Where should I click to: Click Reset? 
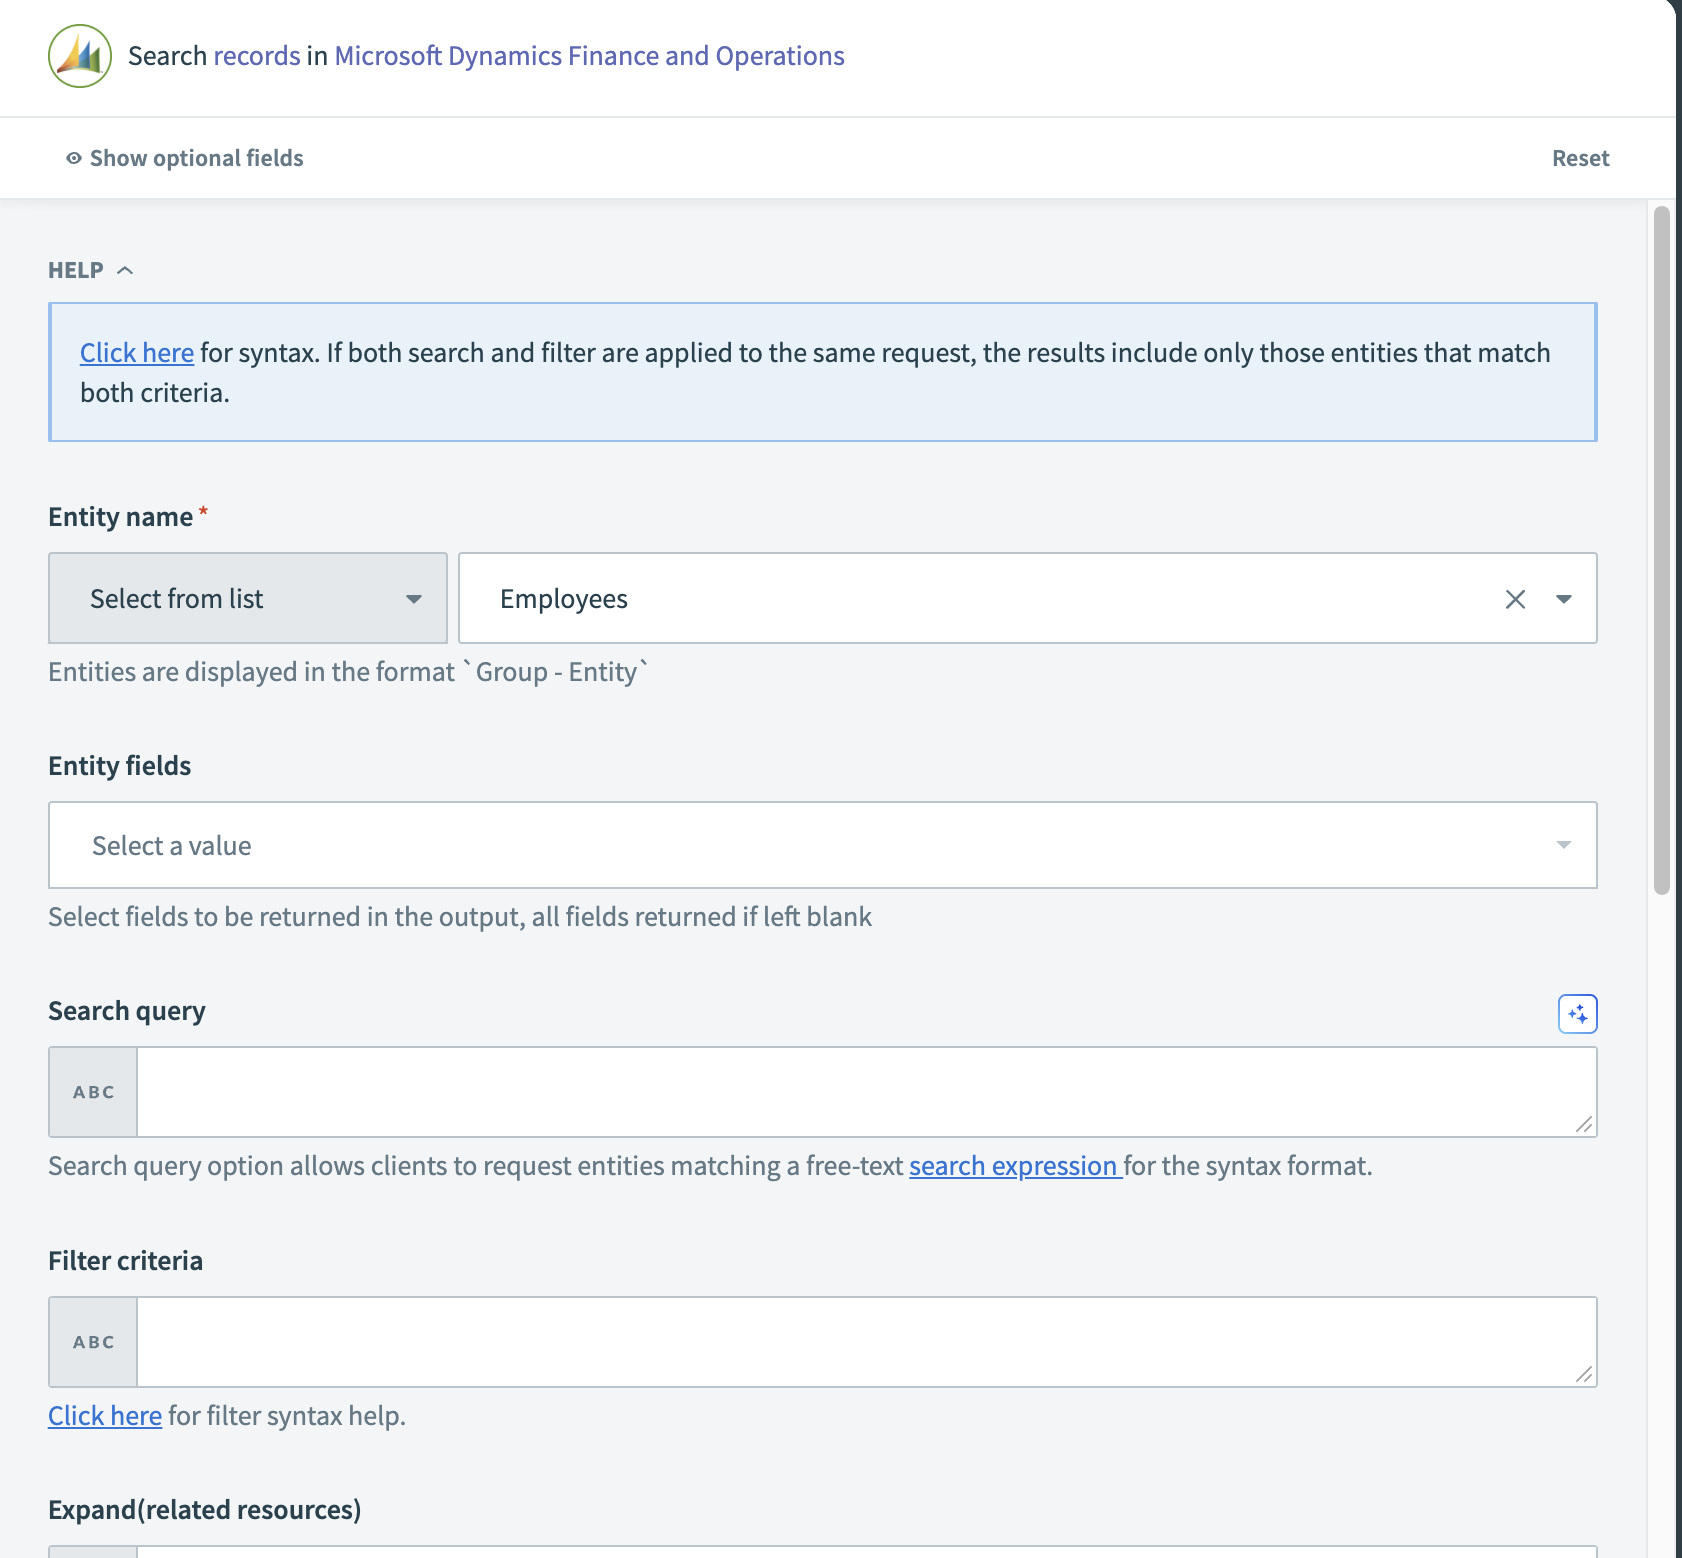[1580, 157]
